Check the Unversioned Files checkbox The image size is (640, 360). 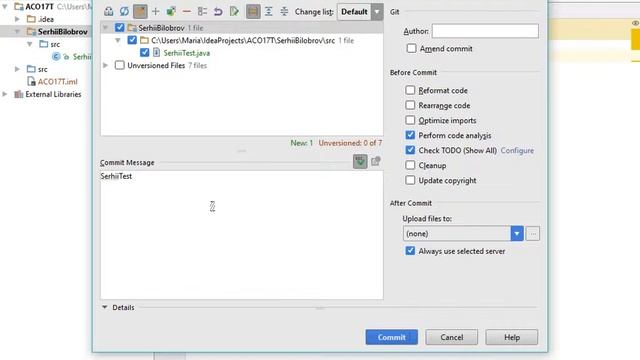120,65
